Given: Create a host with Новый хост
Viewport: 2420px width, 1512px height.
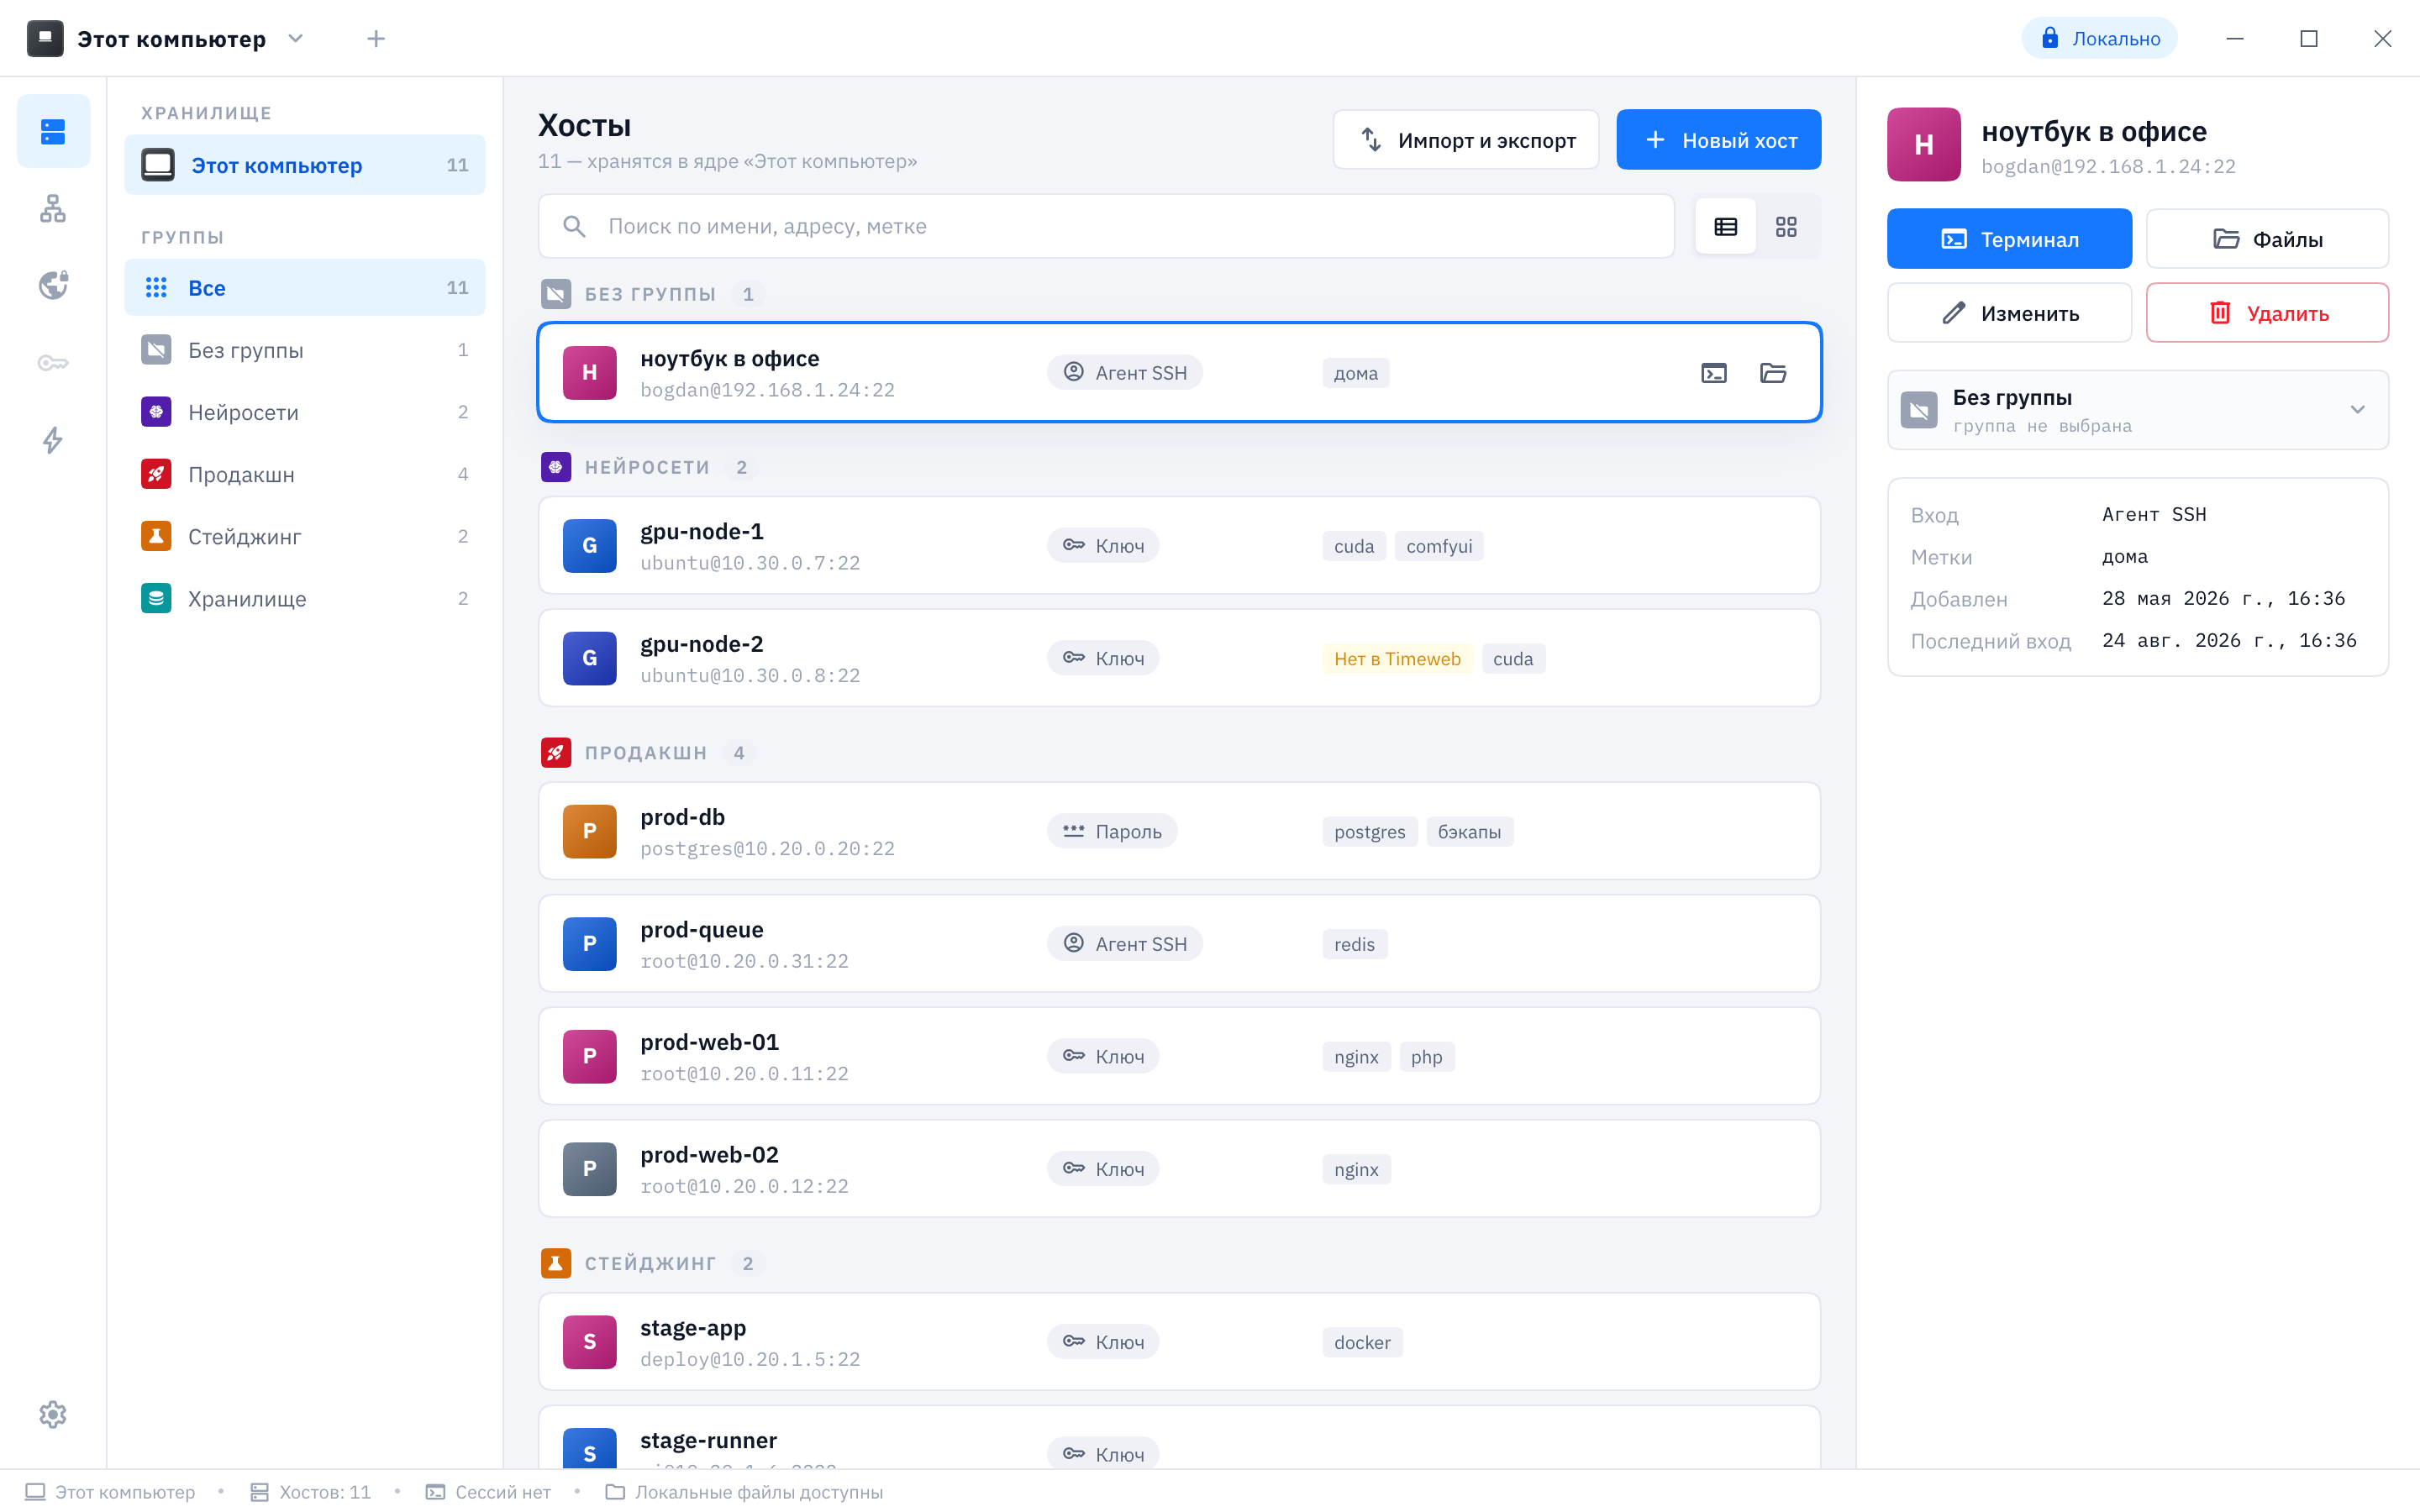Looking at the screenshot, I should (1718, 140).
